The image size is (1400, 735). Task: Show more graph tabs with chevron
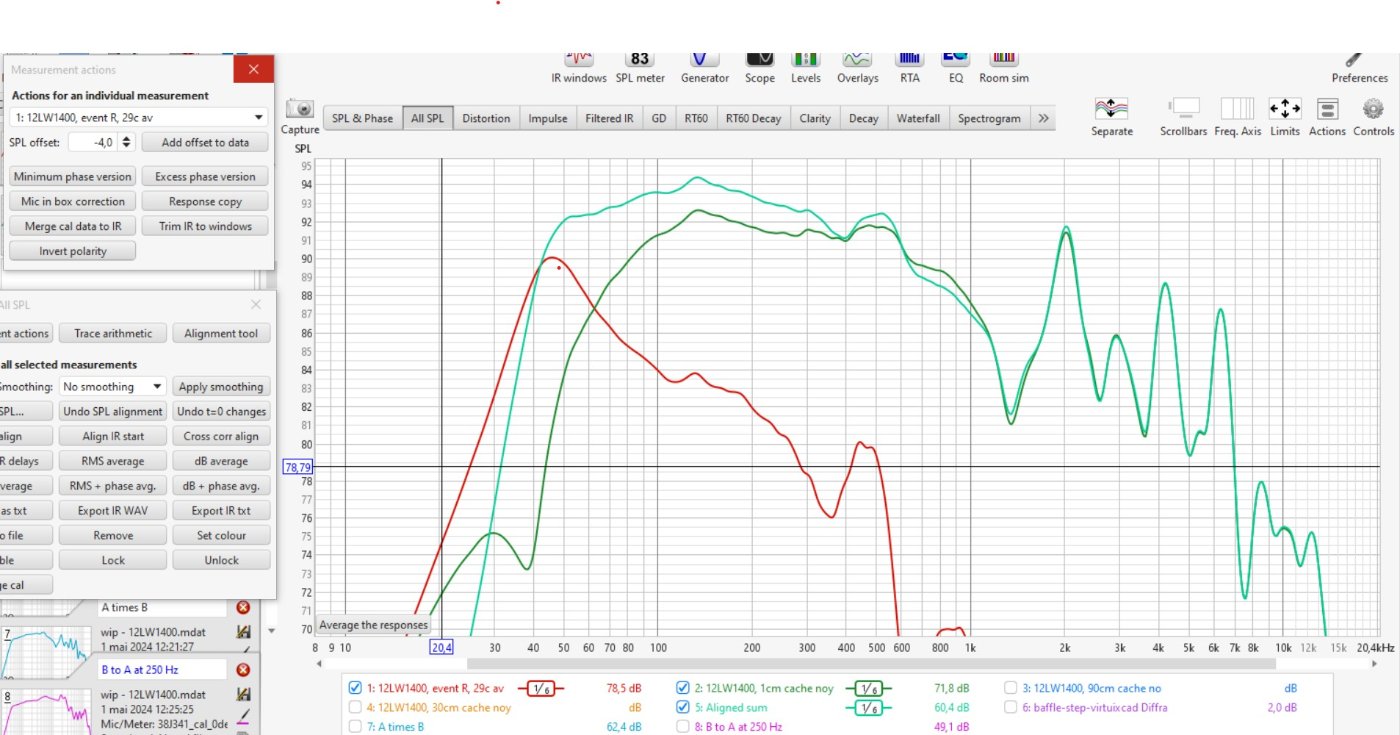point(1043,118)
